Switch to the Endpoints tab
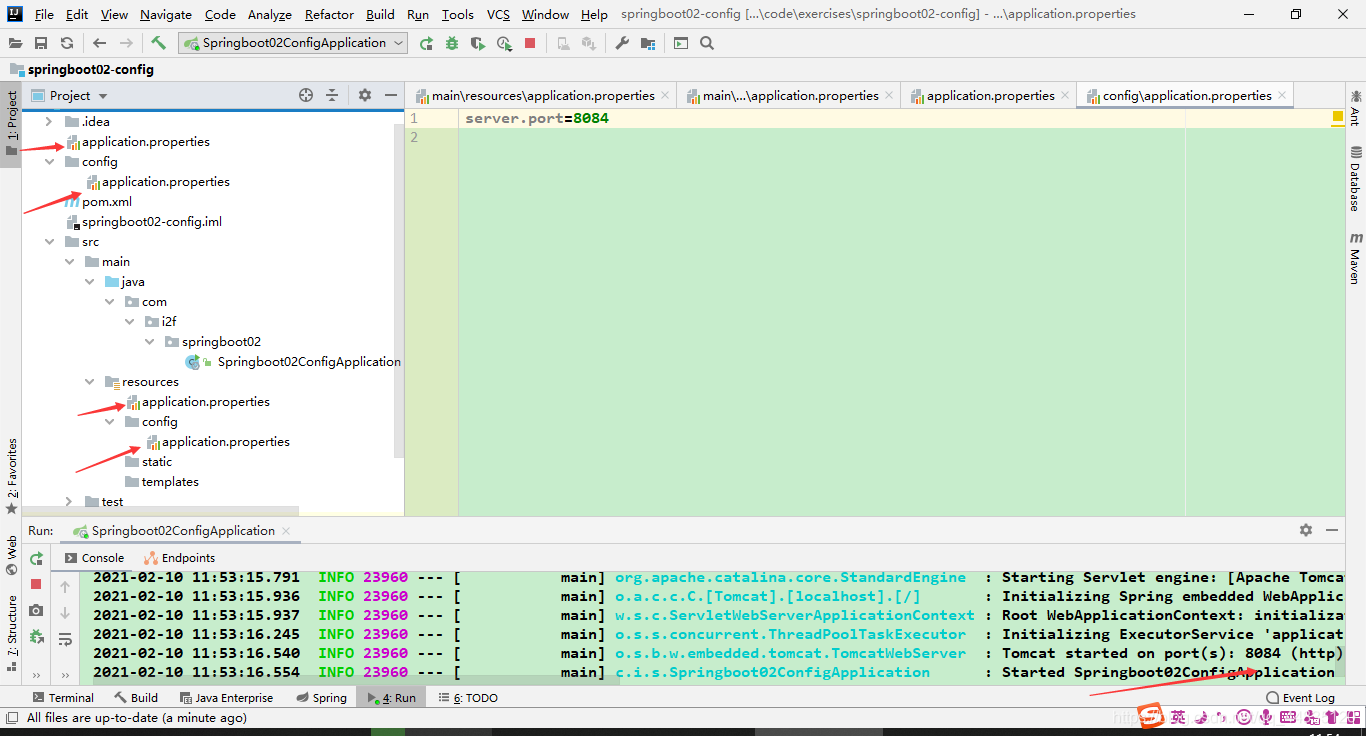The width and height of the screenshot is (1366, 736). click(x=180, y=558)
